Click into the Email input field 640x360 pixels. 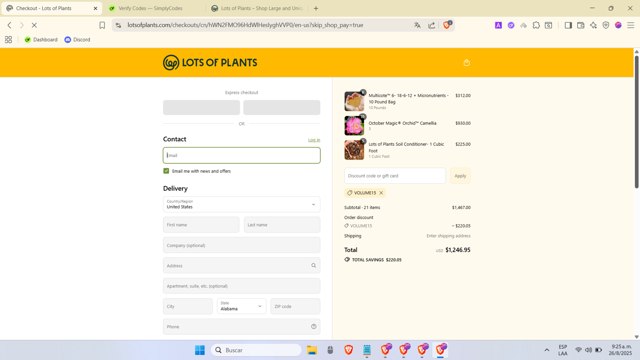[x=242, y=156]
